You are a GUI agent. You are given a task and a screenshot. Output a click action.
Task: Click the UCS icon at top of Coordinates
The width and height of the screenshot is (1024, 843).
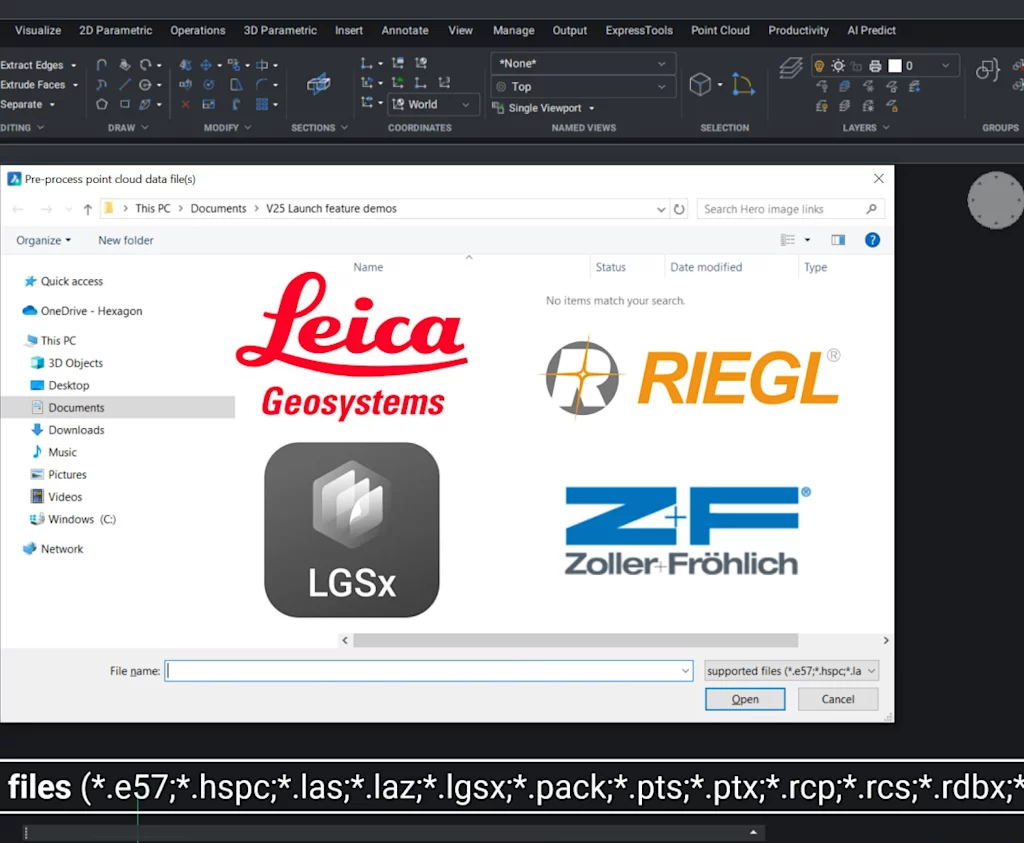[x=366, y=63]
